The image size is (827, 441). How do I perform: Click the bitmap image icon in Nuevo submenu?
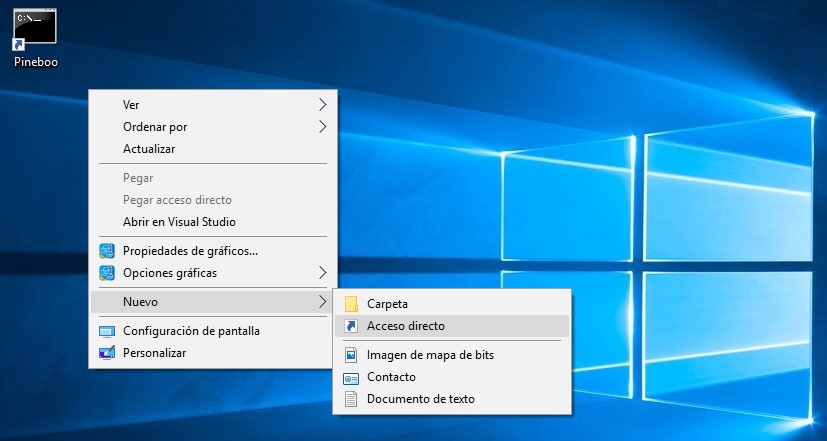click(x=351, y=355)
